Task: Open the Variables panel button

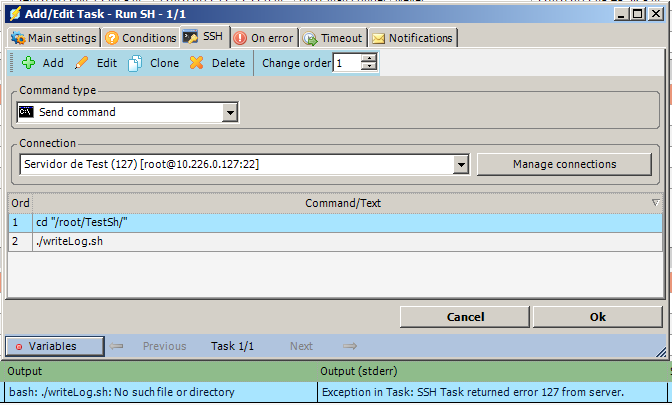Action: (x=55, y=346)
